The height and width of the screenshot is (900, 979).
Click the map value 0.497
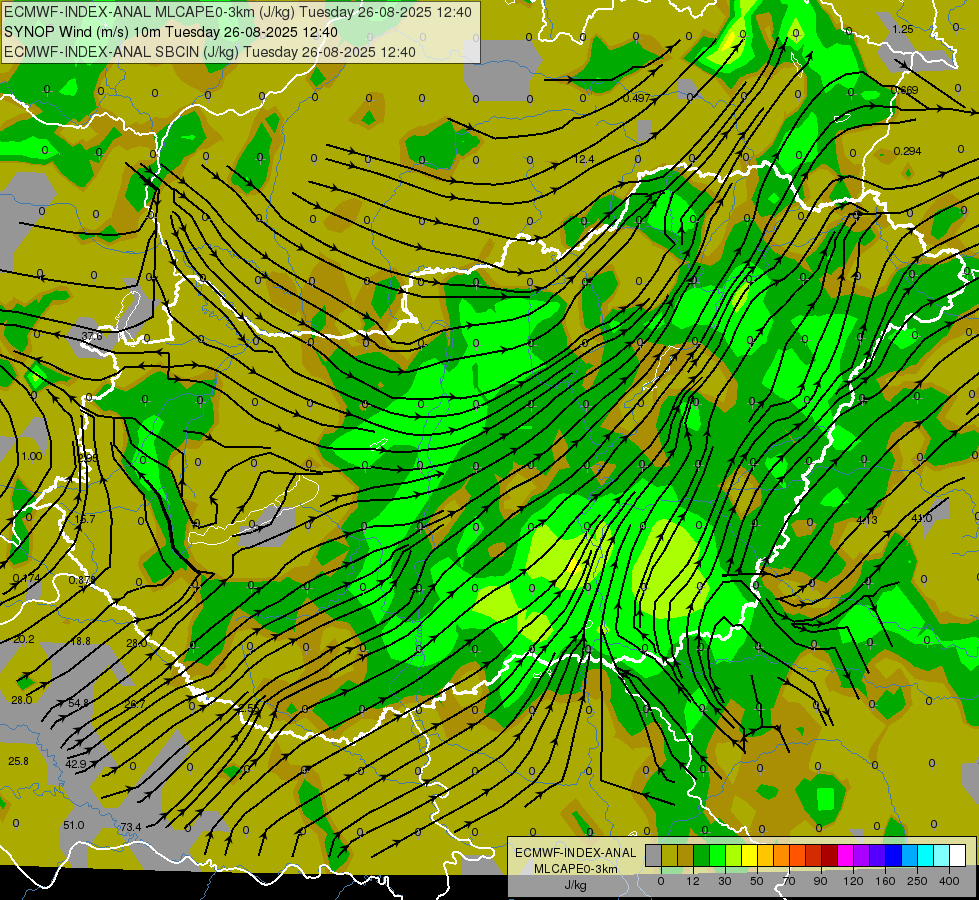637,98
